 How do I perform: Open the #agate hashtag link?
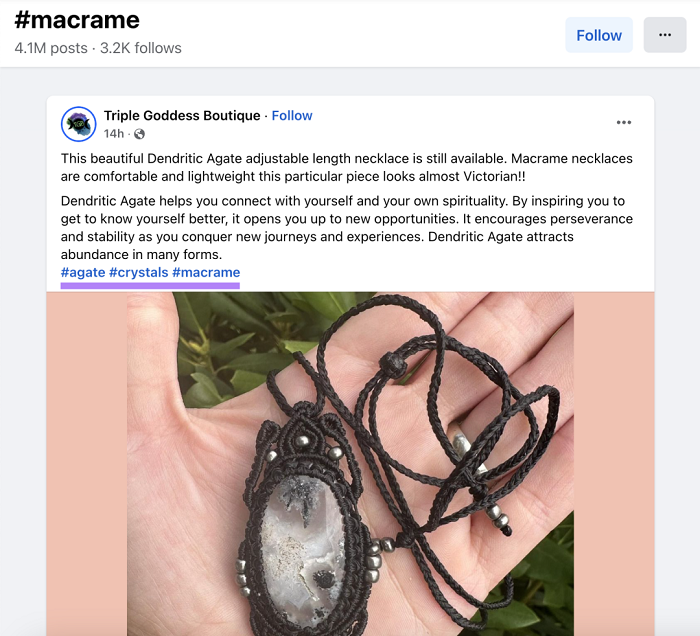click(83, 272)
